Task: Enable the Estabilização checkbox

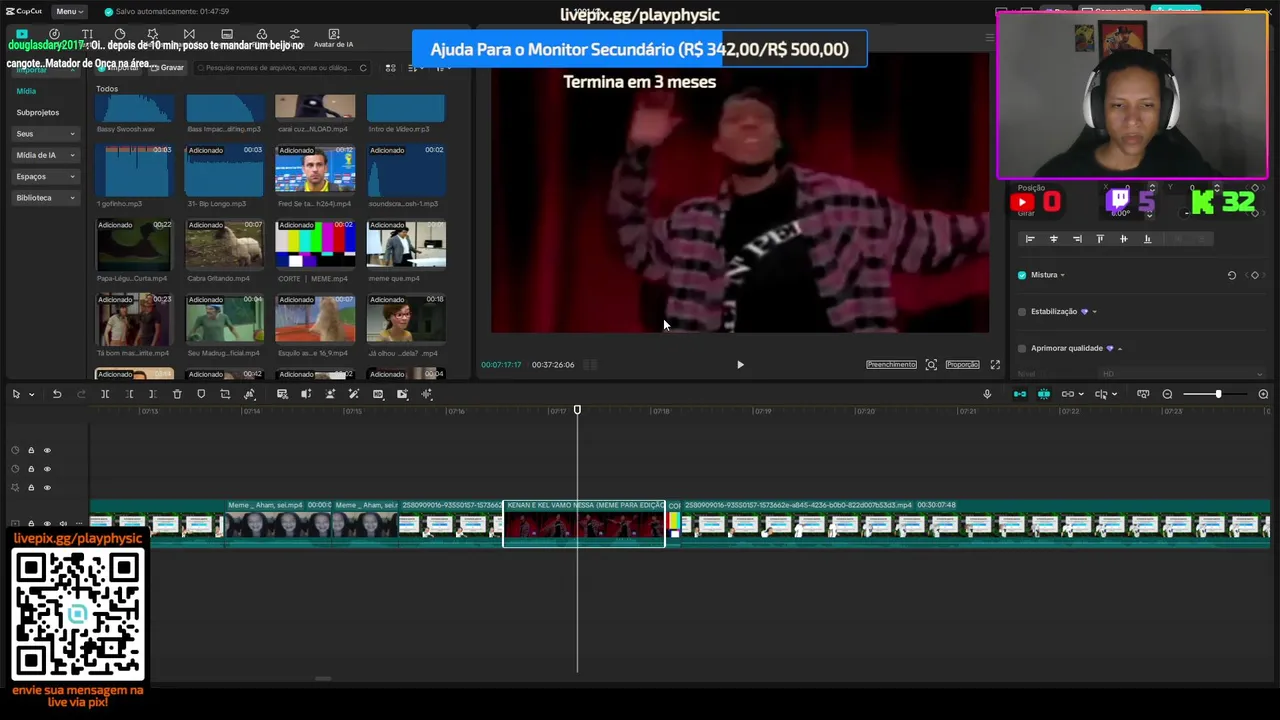Action: [x=1022, y=312]
